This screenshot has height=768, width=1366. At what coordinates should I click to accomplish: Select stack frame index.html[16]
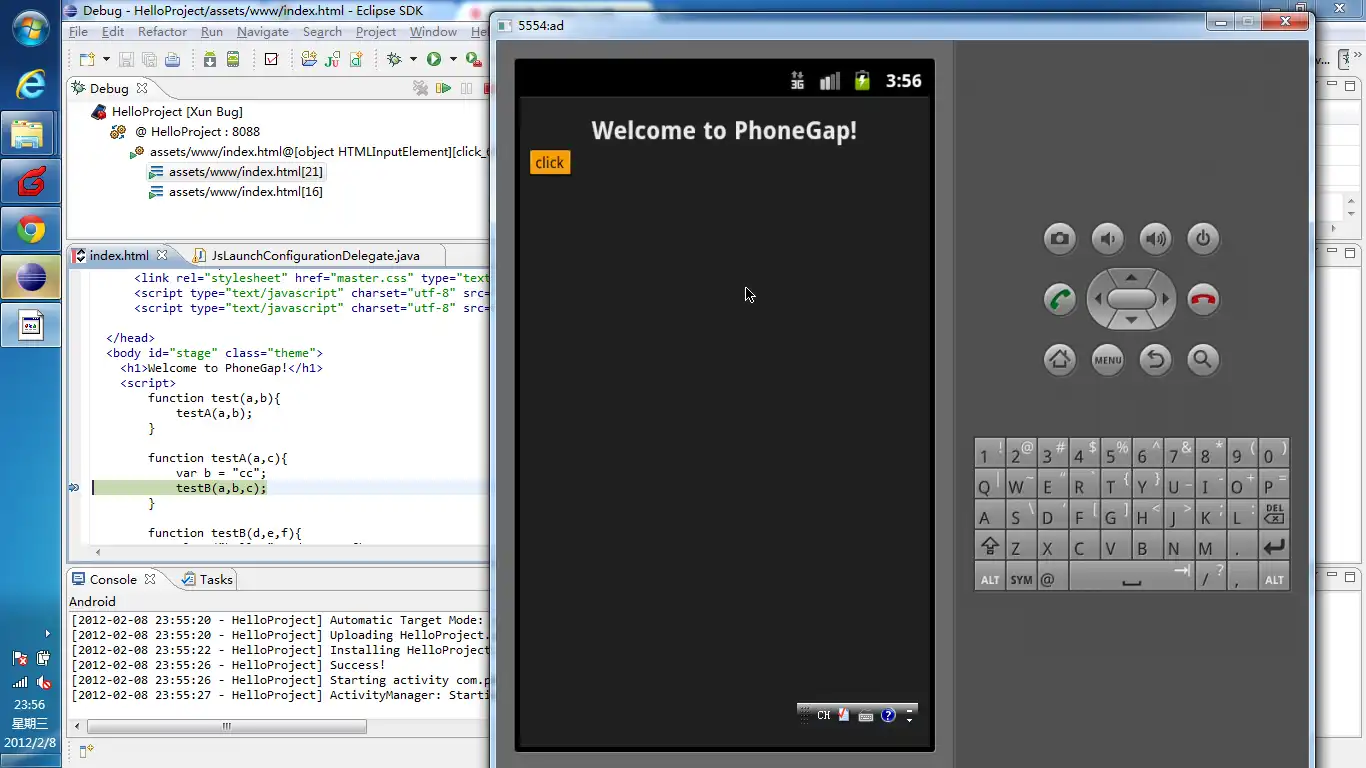coord(236,192)
